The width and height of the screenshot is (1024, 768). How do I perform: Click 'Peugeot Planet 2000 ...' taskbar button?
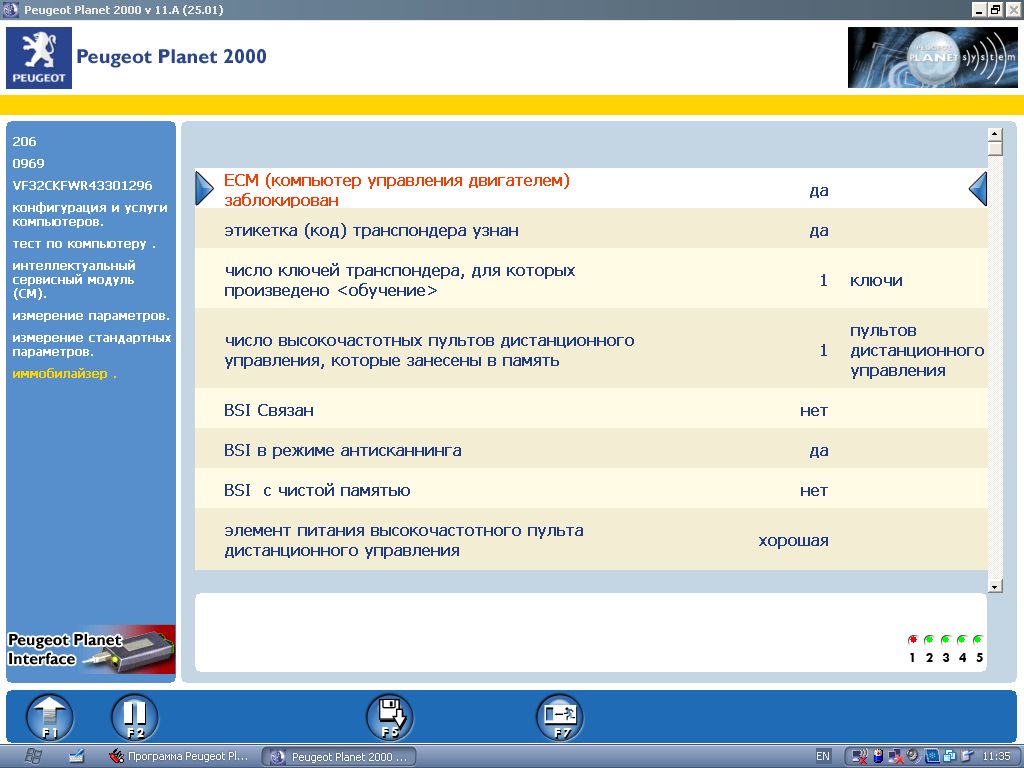coord(338,756)
